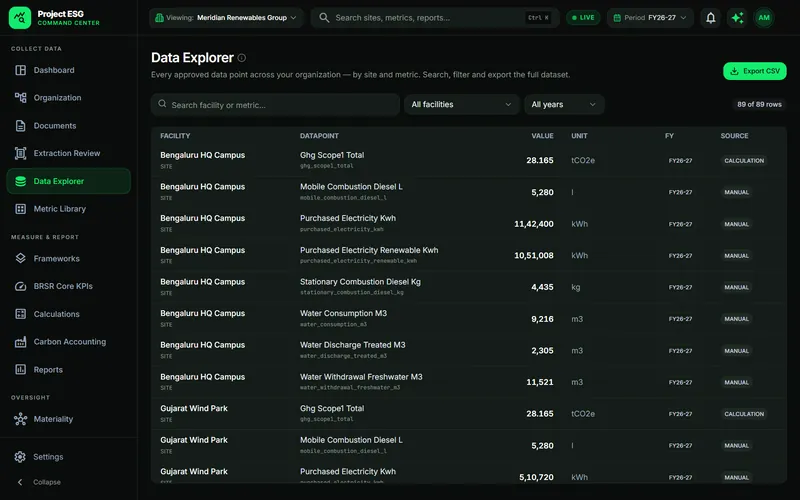This screenshot has height=500, width=800.
Task: Click the info icon beside Data Explorer
Action: [x=242, y=58]
